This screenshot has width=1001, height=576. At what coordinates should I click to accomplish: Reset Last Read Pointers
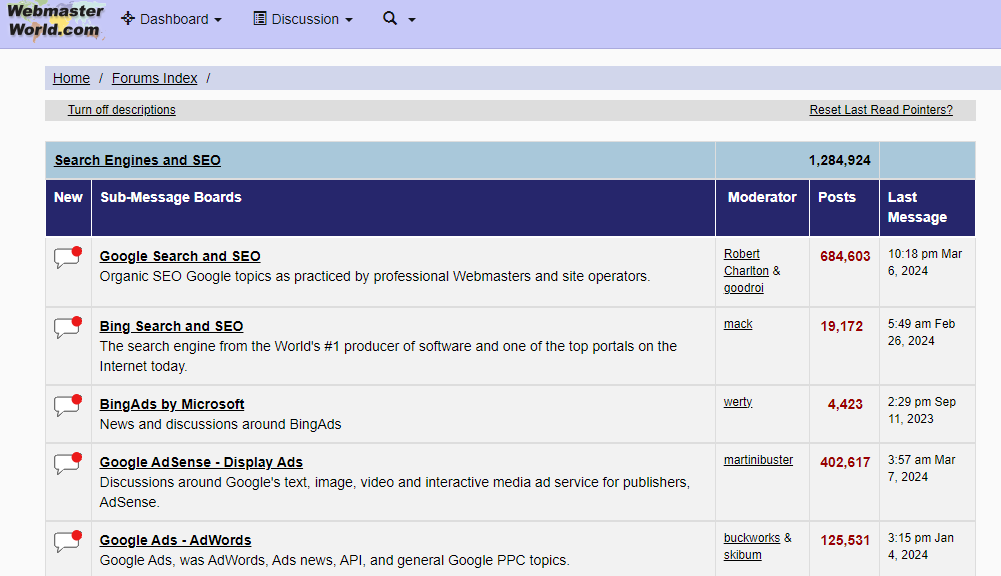[x=880, y=110]
